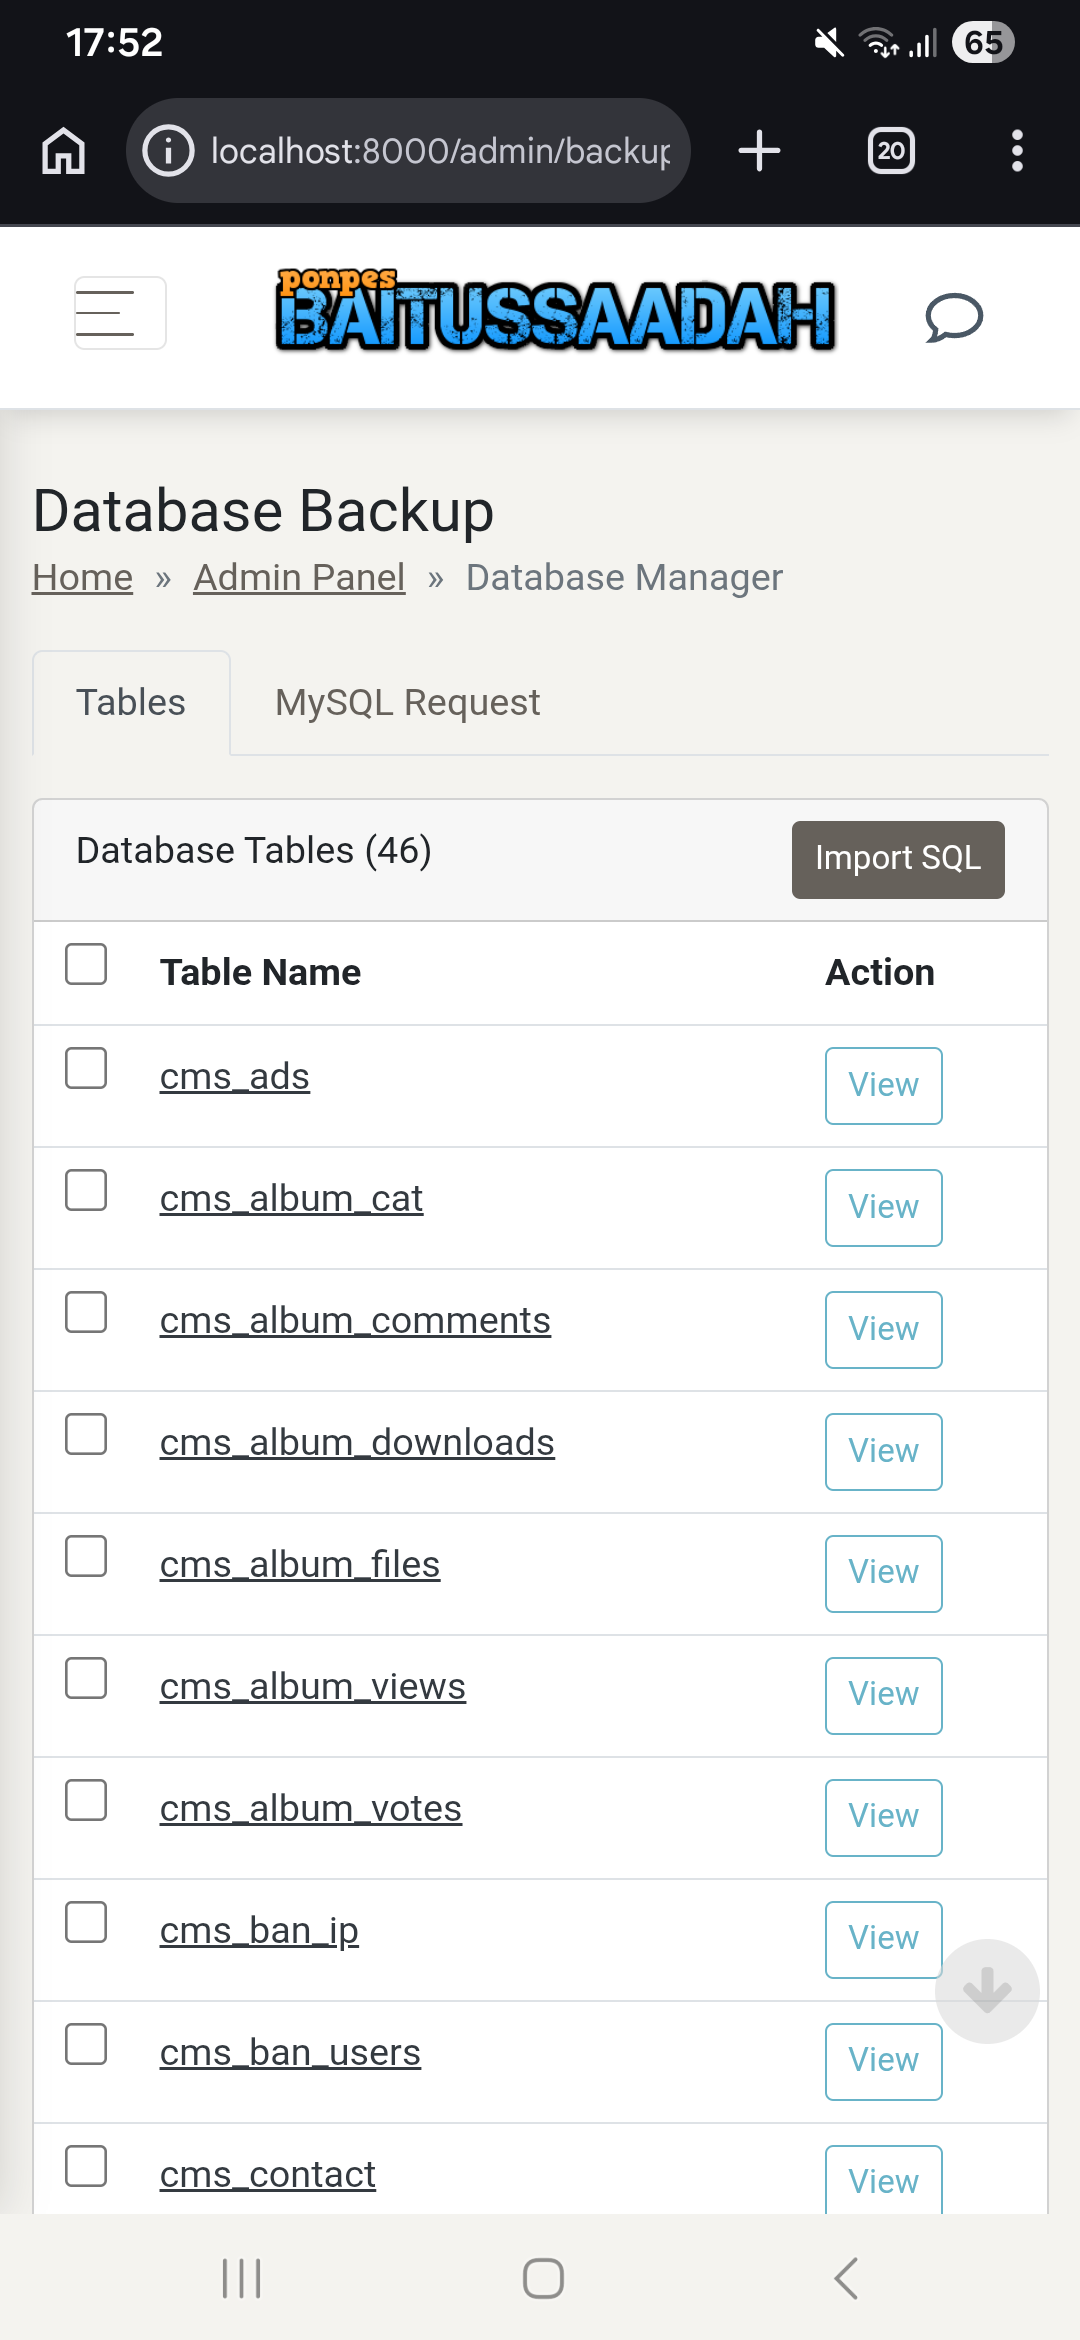Tap the scroll-down arrow floating button
The image size is (1080, 2340).
point(987,1991)
